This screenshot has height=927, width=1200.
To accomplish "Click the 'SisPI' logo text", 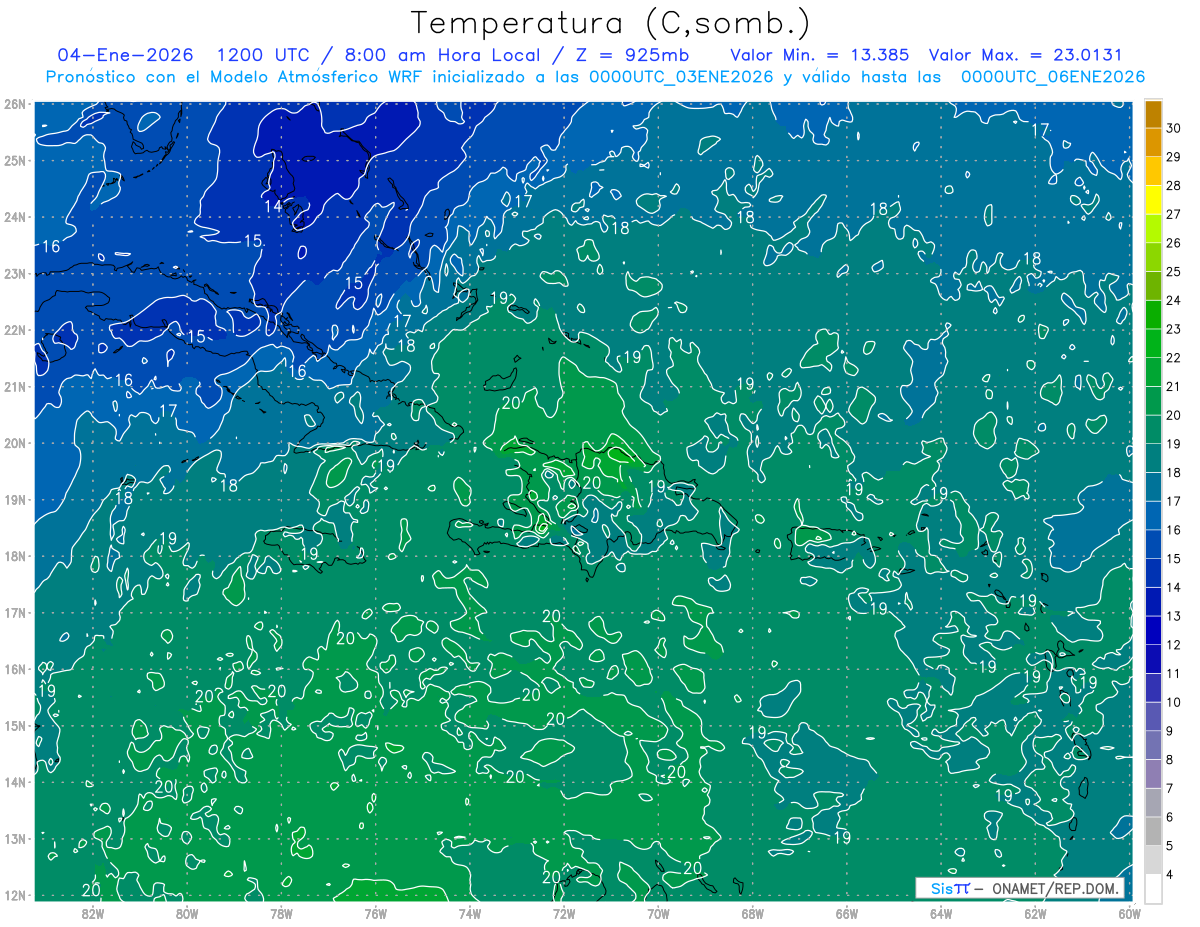I will point(950,888).
